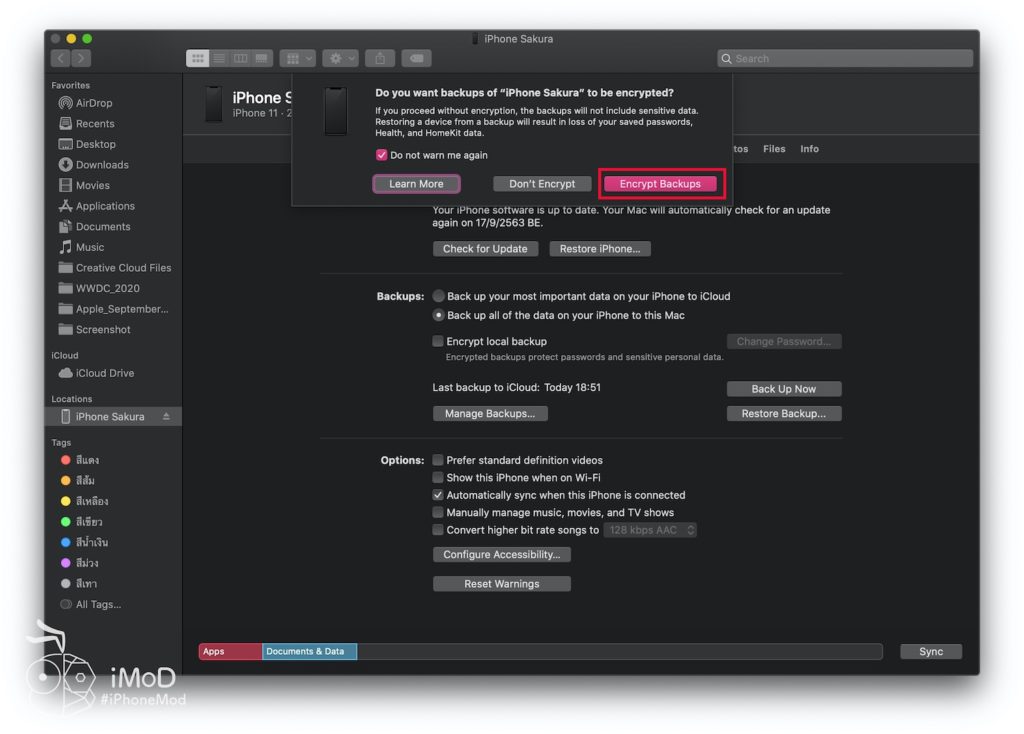Switch to the Info tab
The image size is (1024, 734).
(809, 149)
